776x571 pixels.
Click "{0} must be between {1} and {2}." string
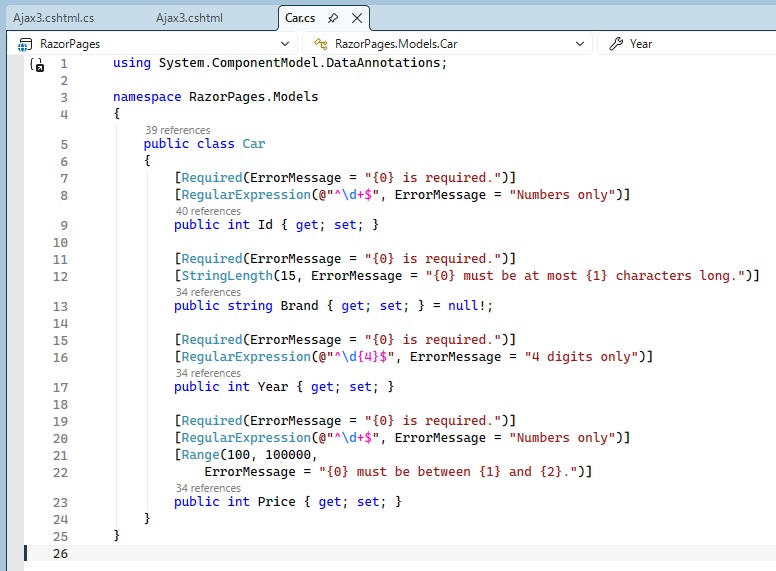pyautogui.click(x=448, y=472)
